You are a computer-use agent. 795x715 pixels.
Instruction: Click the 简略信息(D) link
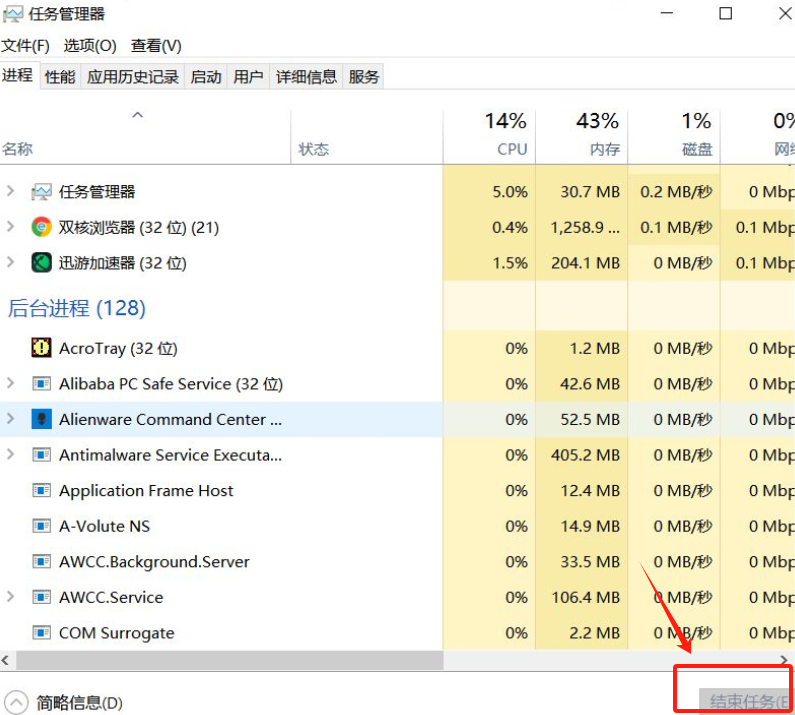click(x=80, y=703)
